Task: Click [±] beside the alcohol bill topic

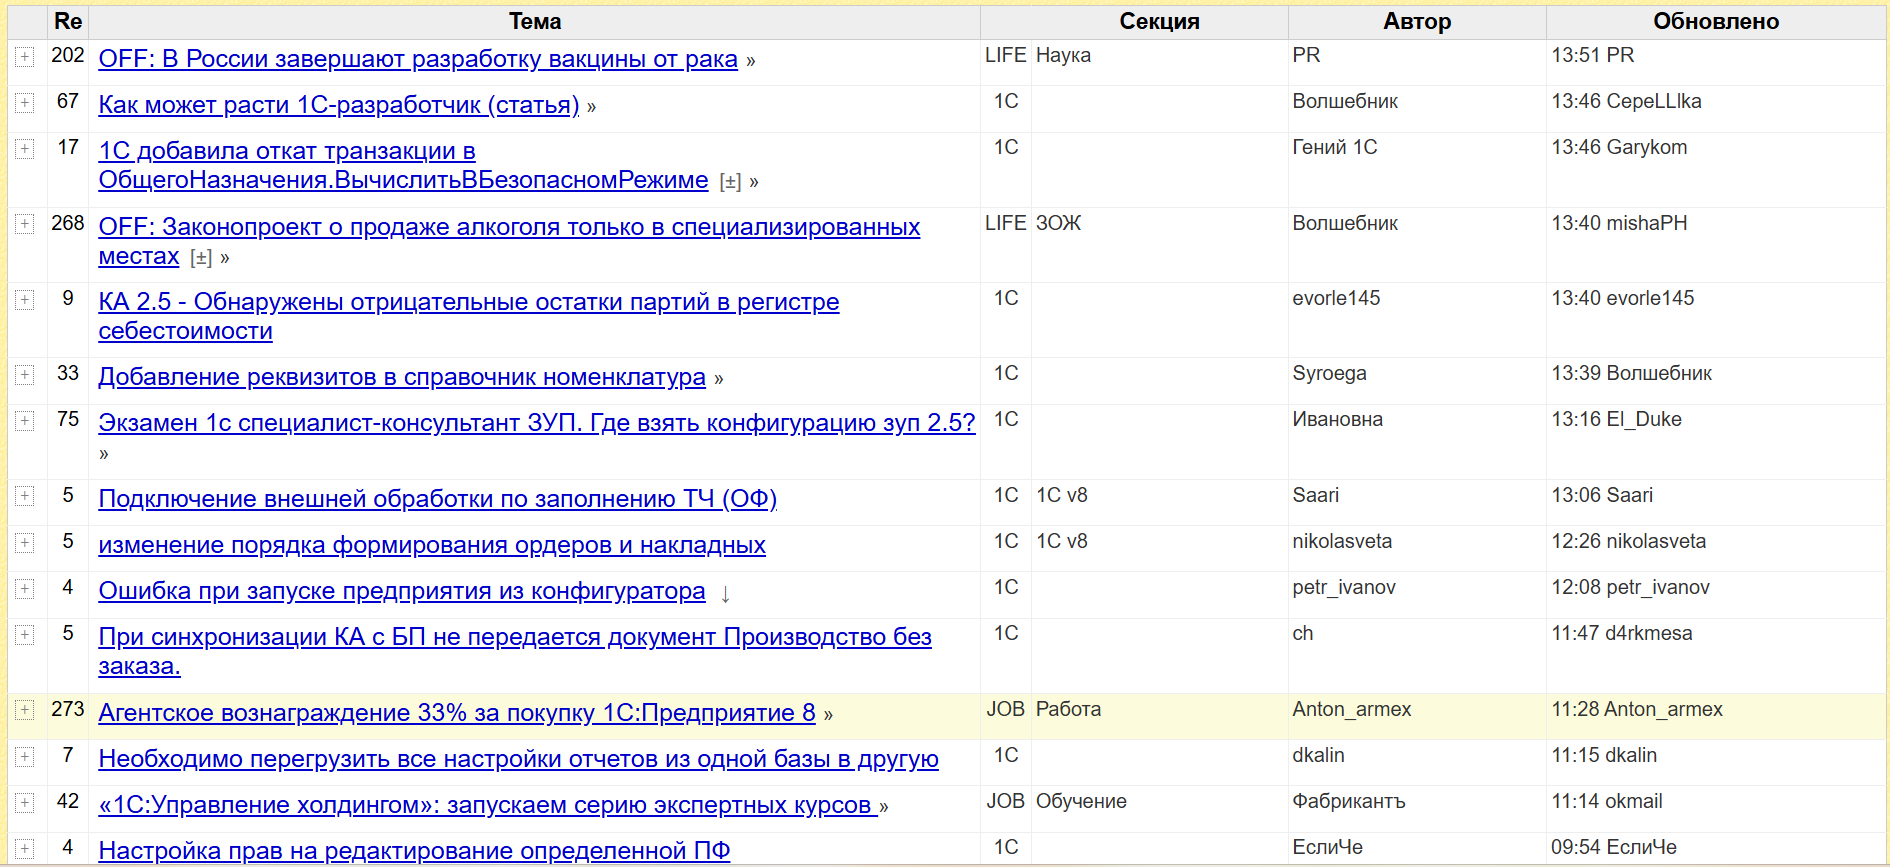Action: (201, 258)
